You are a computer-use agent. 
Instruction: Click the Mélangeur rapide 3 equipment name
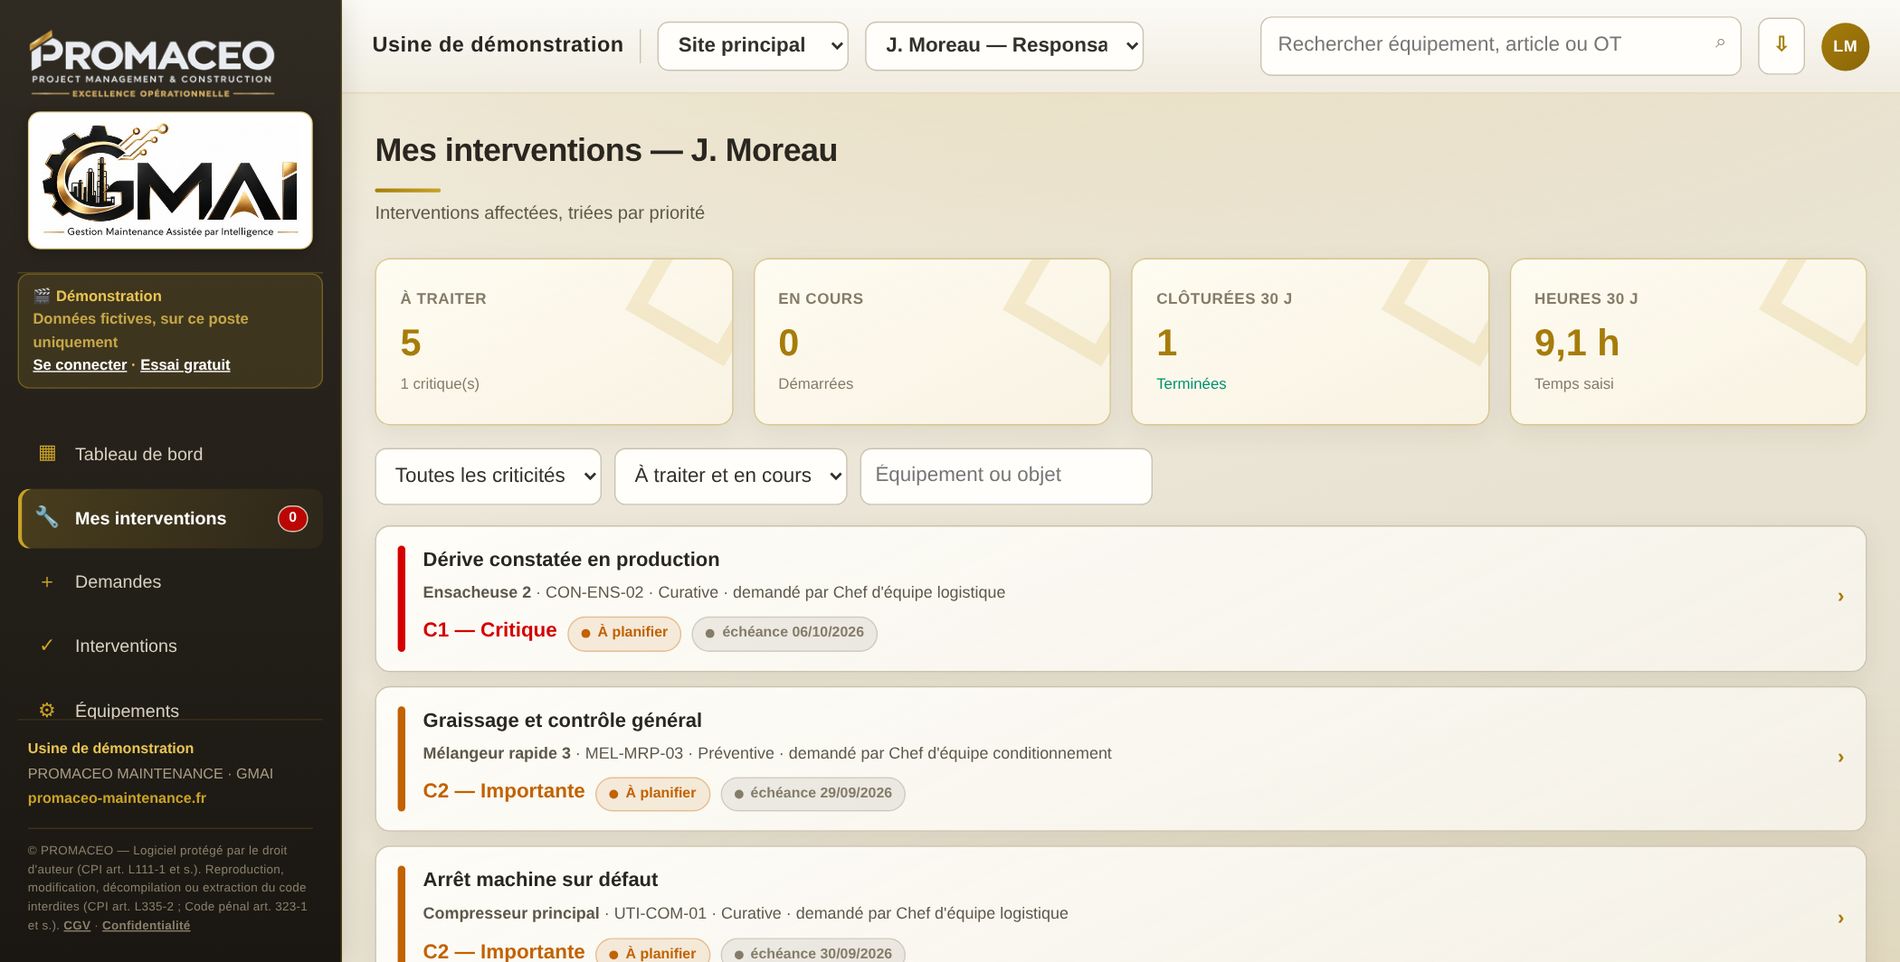pos(497,754)
